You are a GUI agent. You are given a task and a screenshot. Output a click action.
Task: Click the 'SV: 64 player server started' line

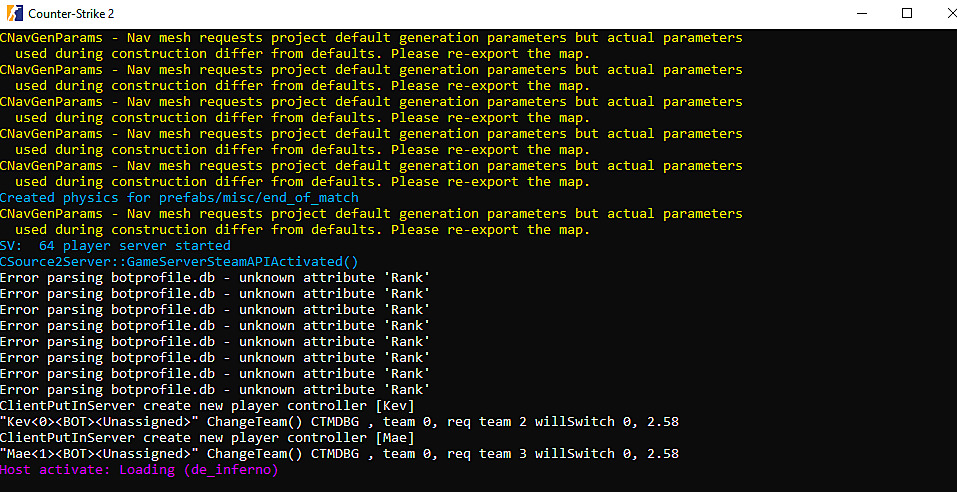[x=115, y=246]
